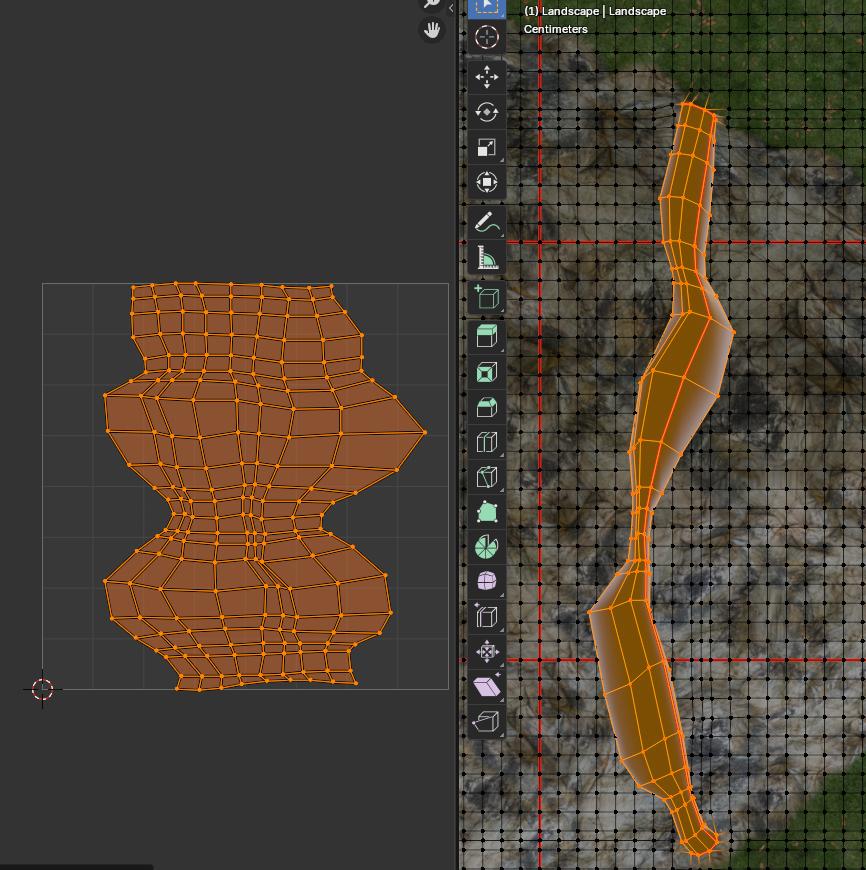Activate the Spin tool
The width and height of the screenshot is (866, 870).
click(x=487, y=547)
